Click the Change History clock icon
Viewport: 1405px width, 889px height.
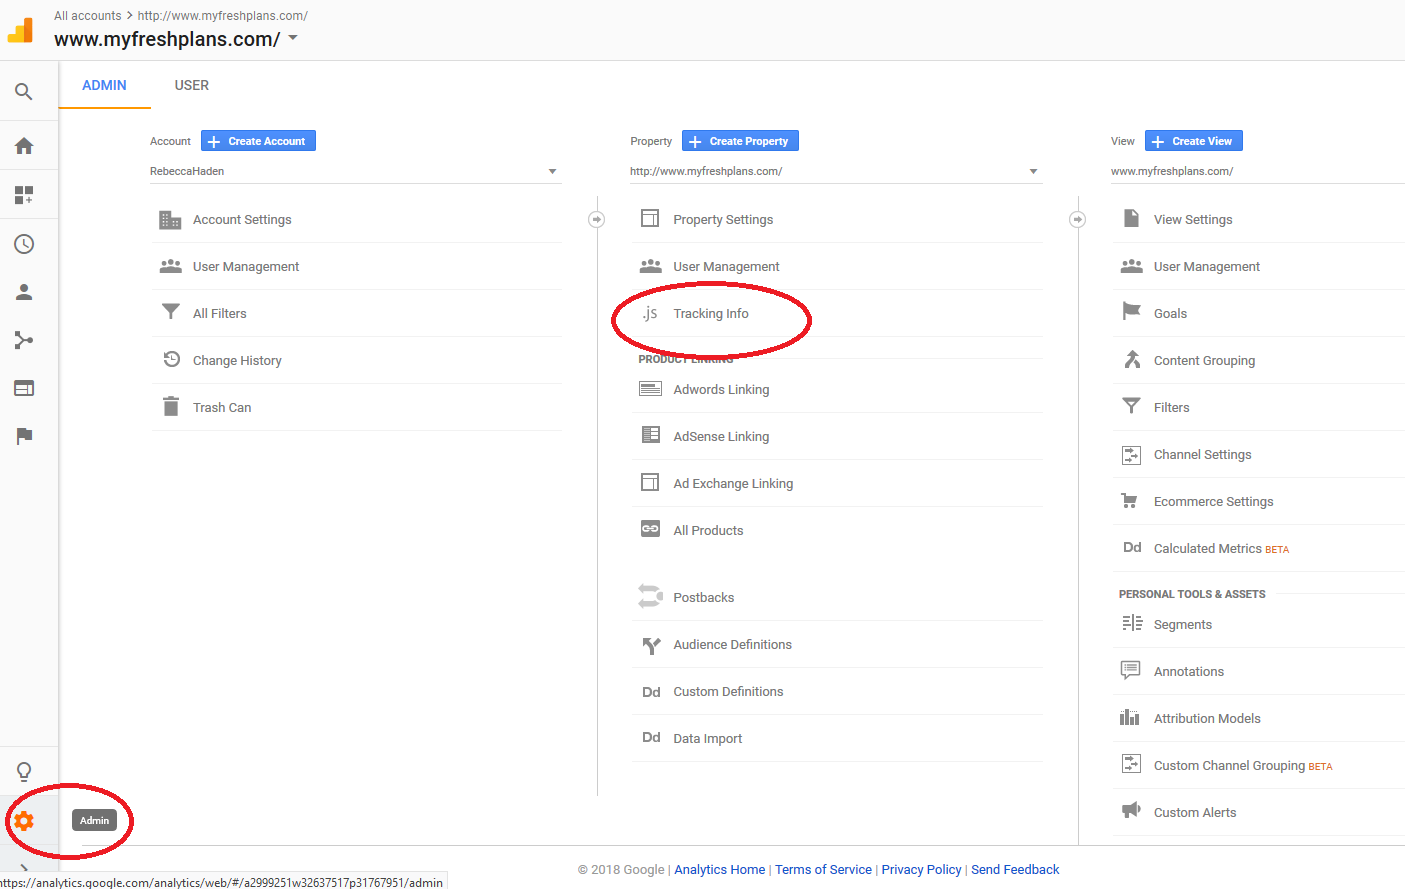(171, 359)
